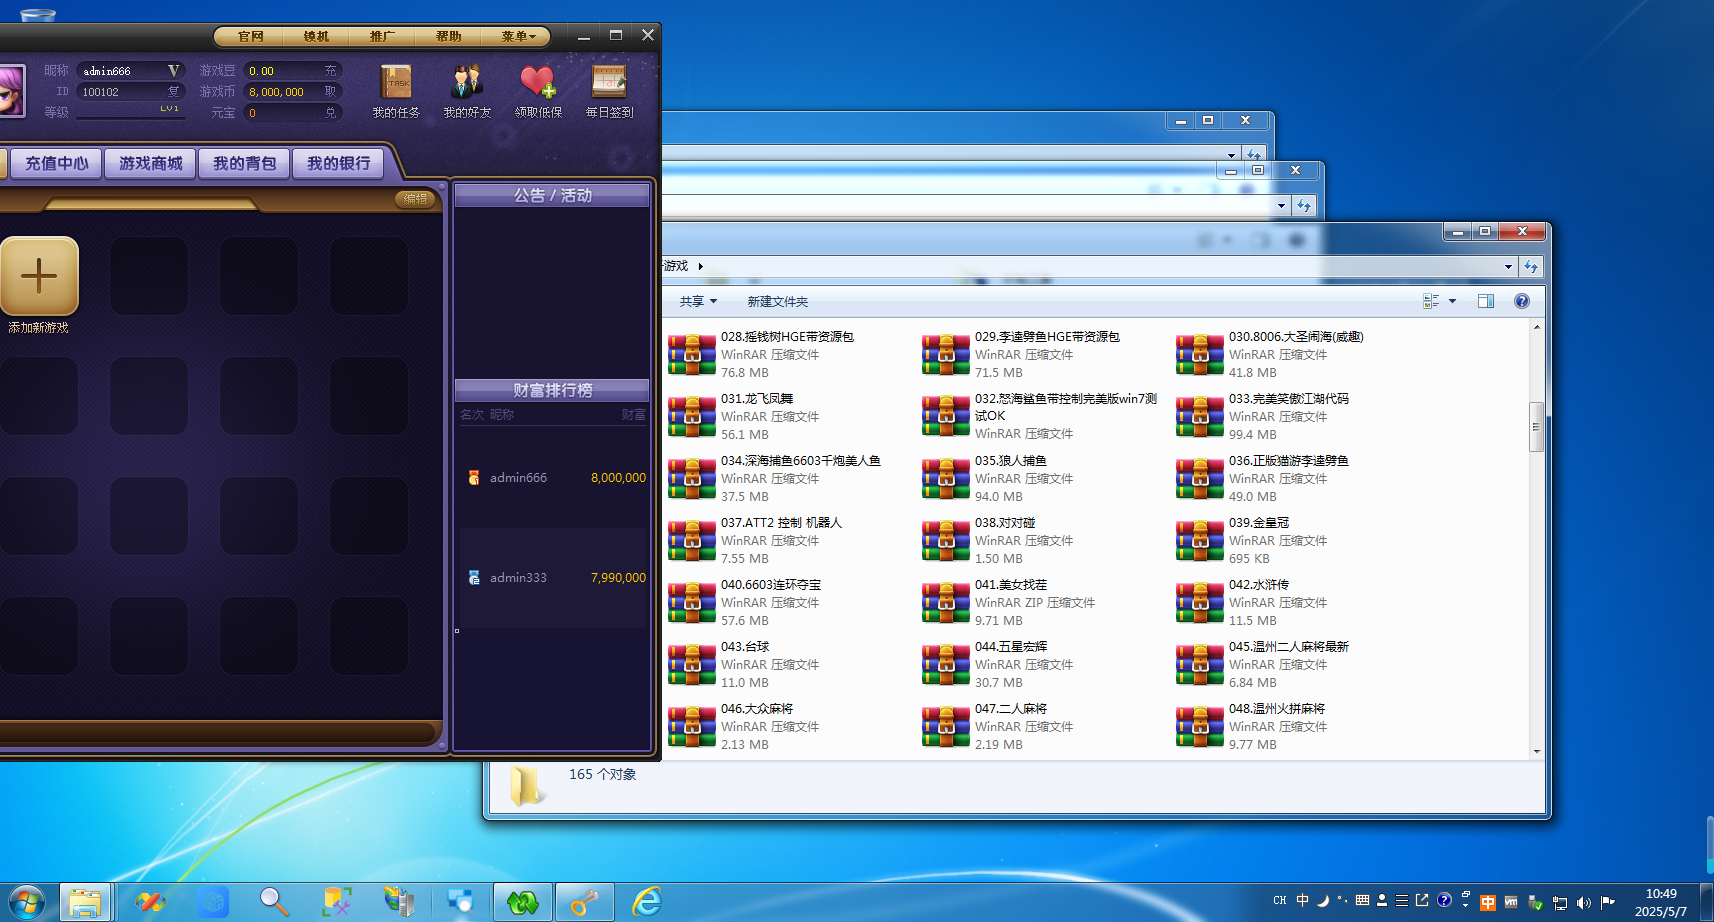The height and width of the screenshot is (922, 1714).
Task: Click the 编辑 edit button
Action: 416,199
